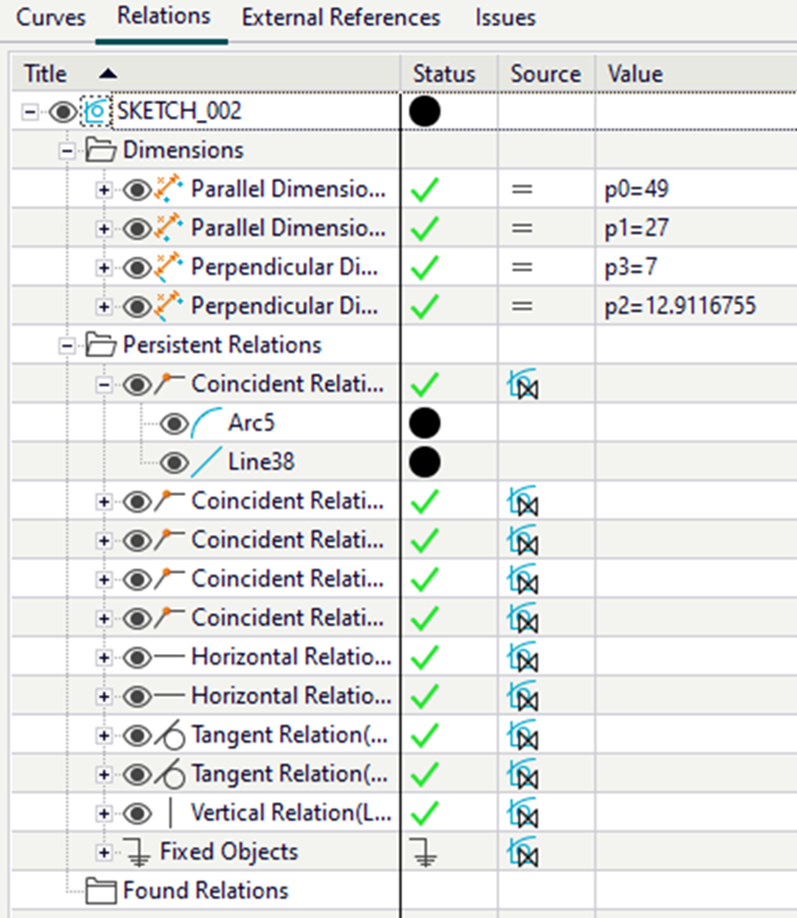This screenshot has height=918, width=797.
Task: Collapse the Persistent Relations folder
Action: (x=67, y=346)
